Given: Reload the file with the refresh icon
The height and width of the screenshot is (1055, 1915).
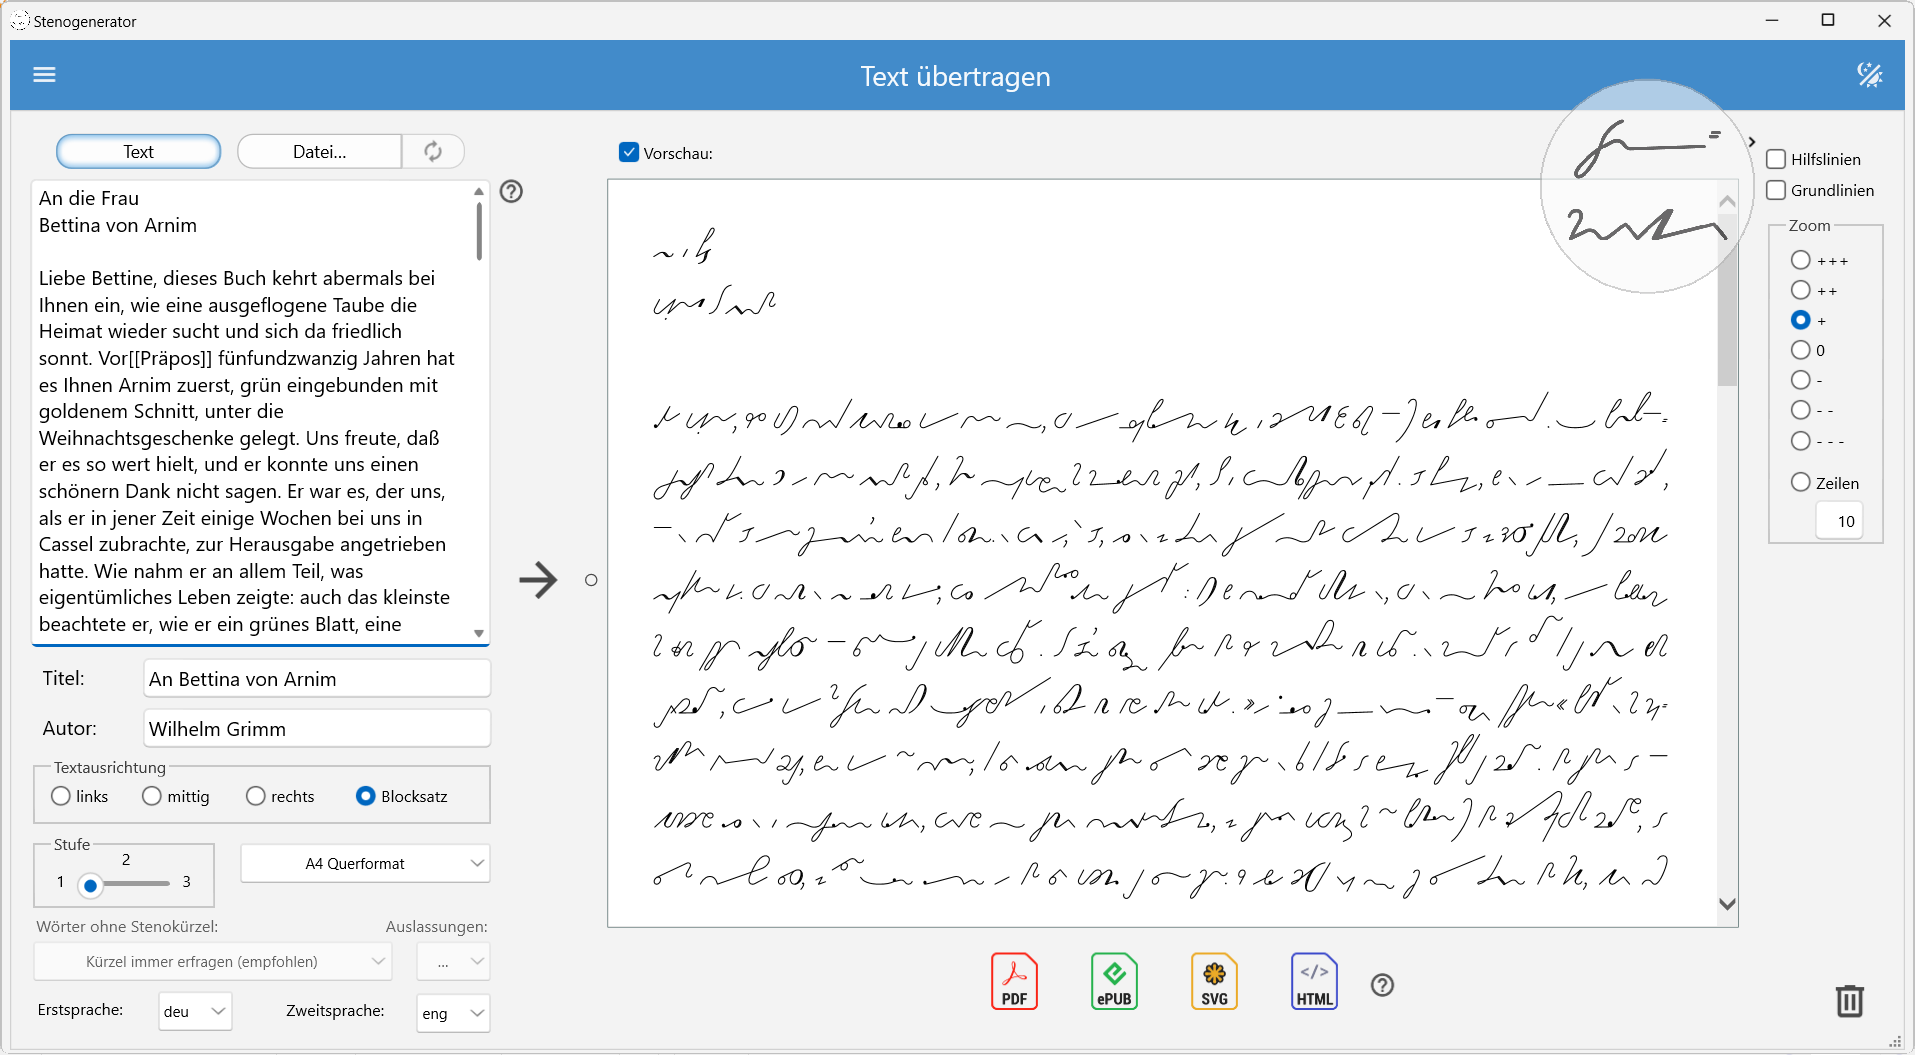Looking at the screenshot, I should [x=433, y=151].
